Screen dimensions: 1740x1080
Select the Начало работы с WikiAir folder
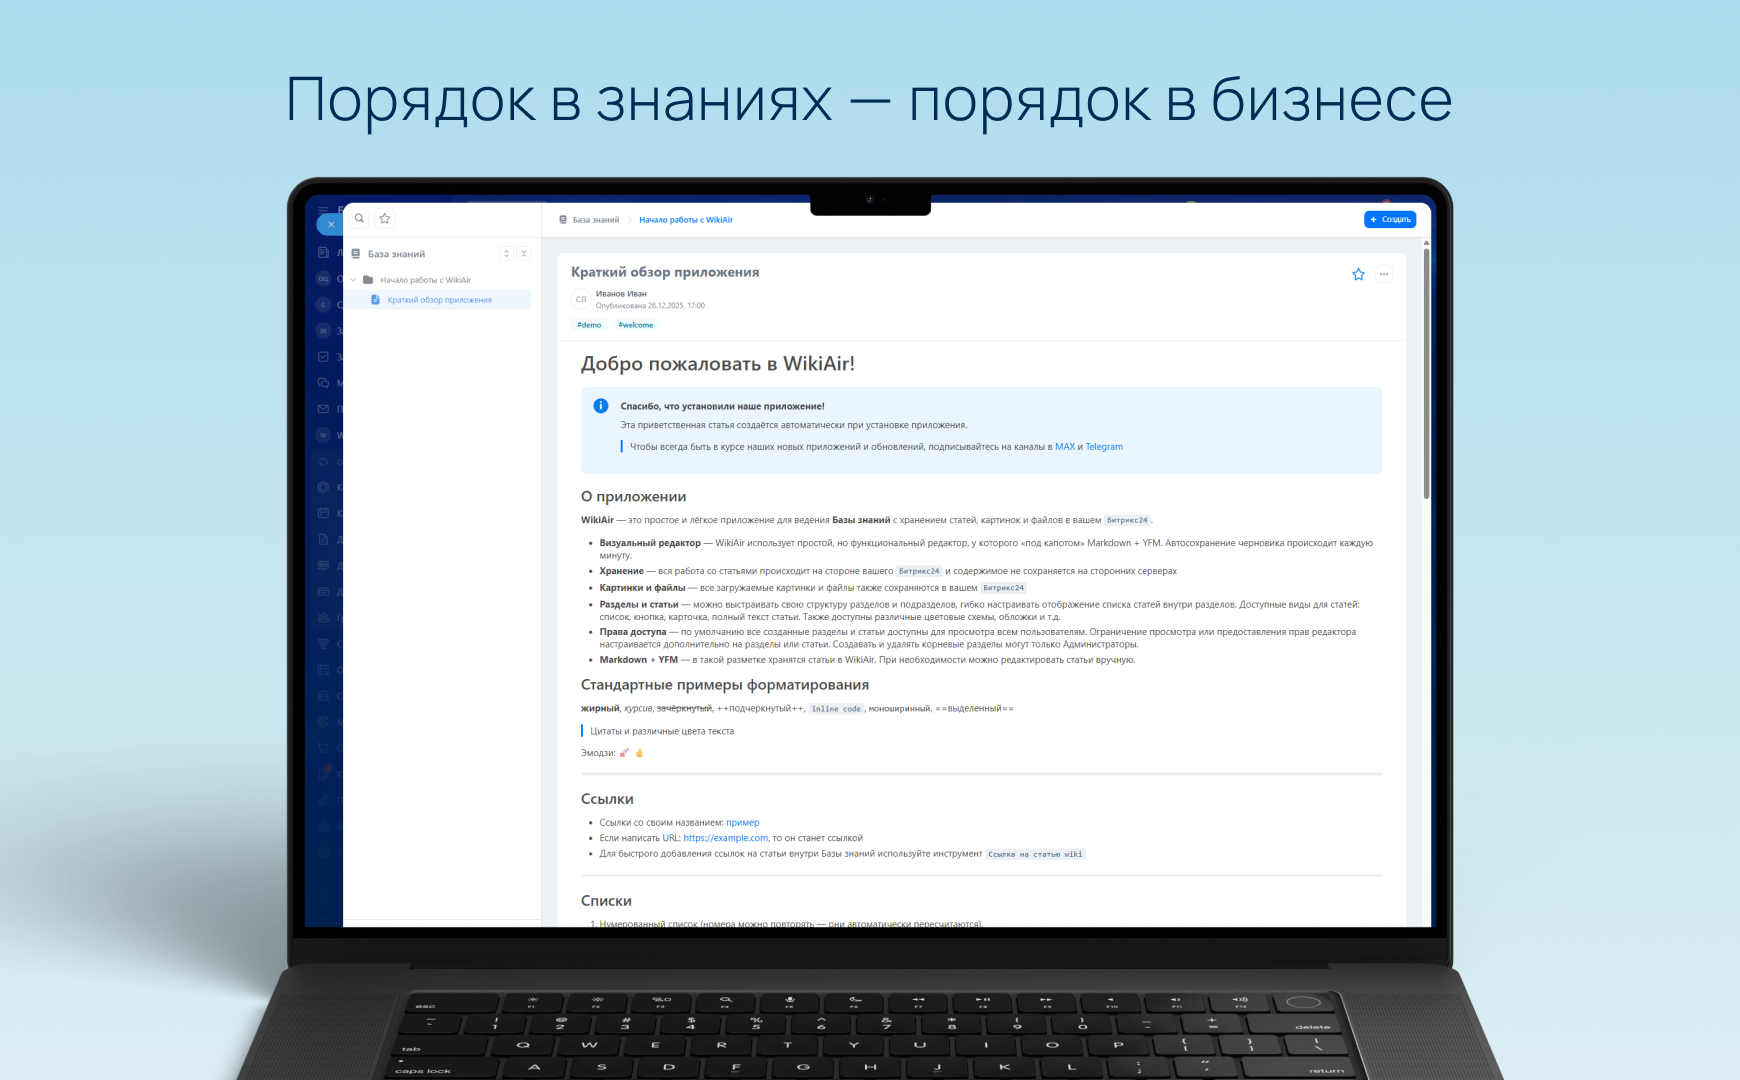[x=425, y=280]
